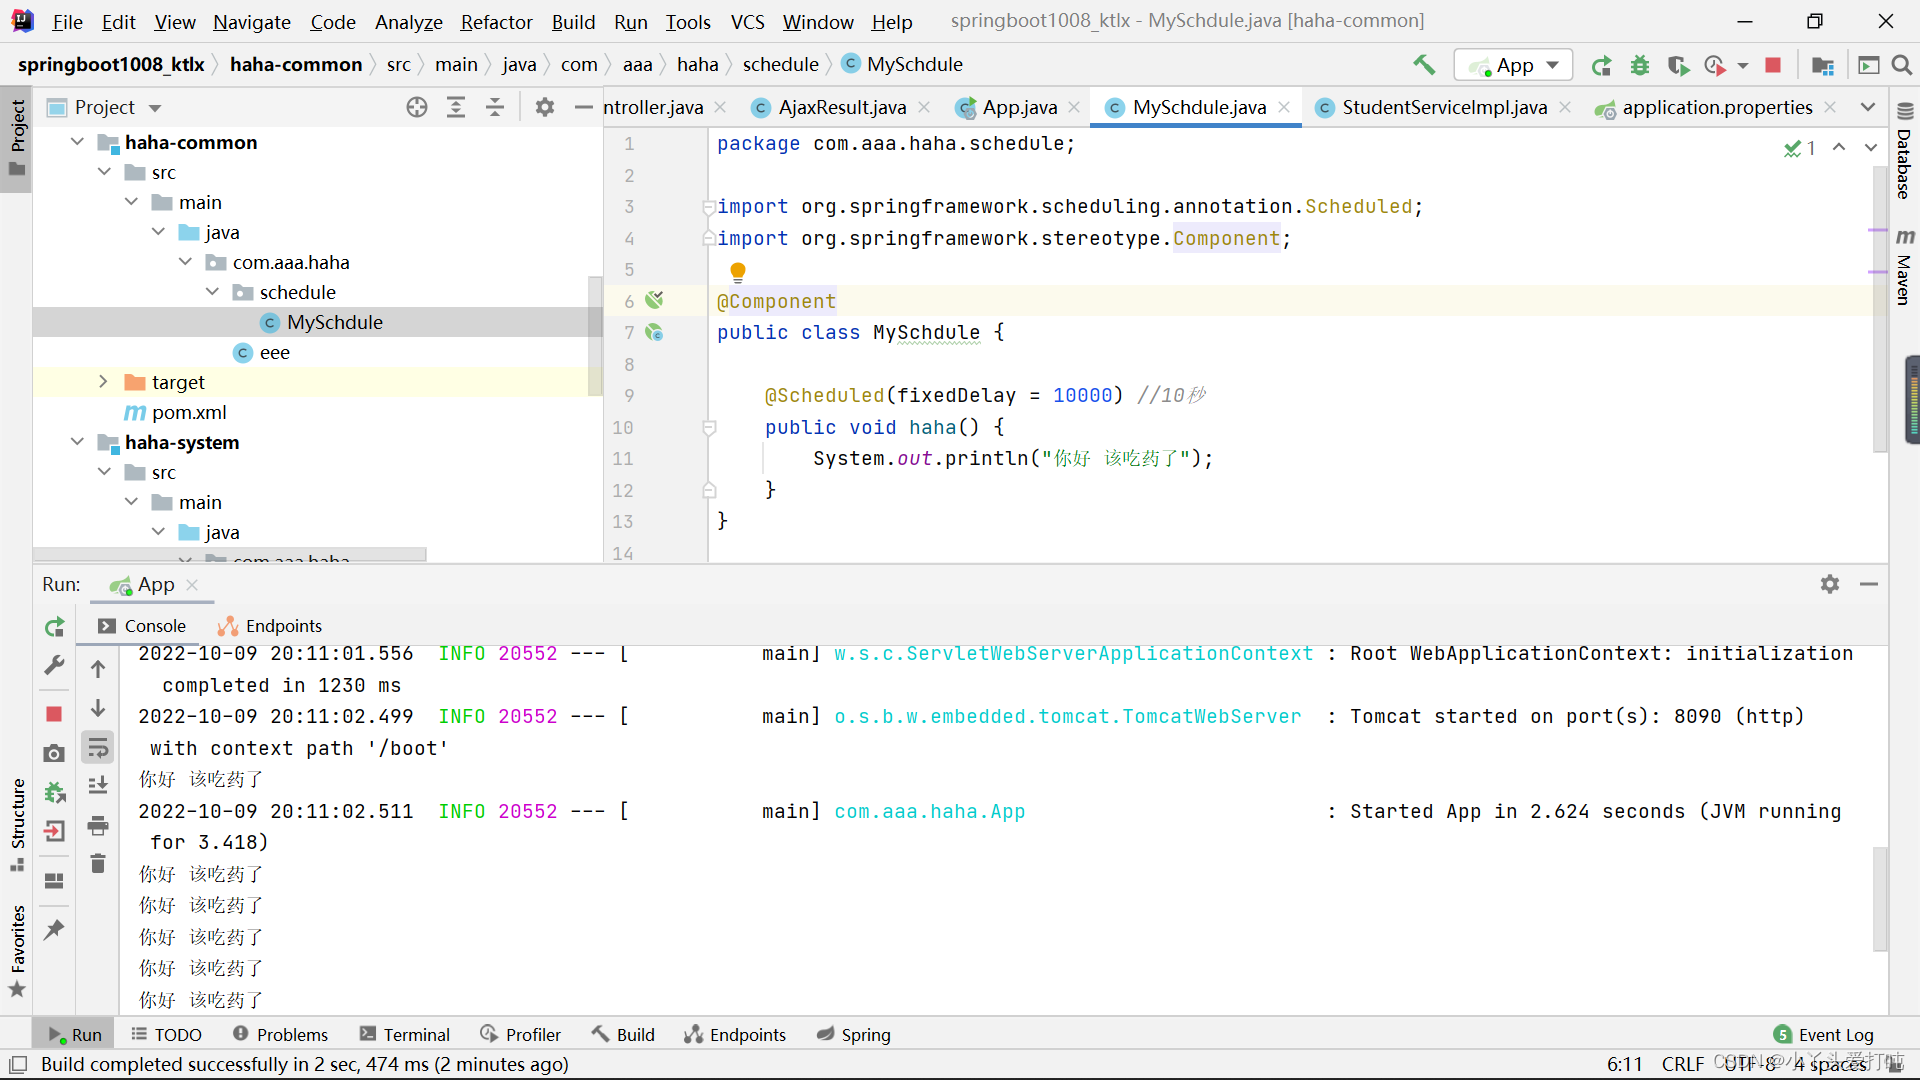The height and width of the screenshot is (1080, 1920).
Task: Open the Analyze menu
Action: (x=408, y=21)
